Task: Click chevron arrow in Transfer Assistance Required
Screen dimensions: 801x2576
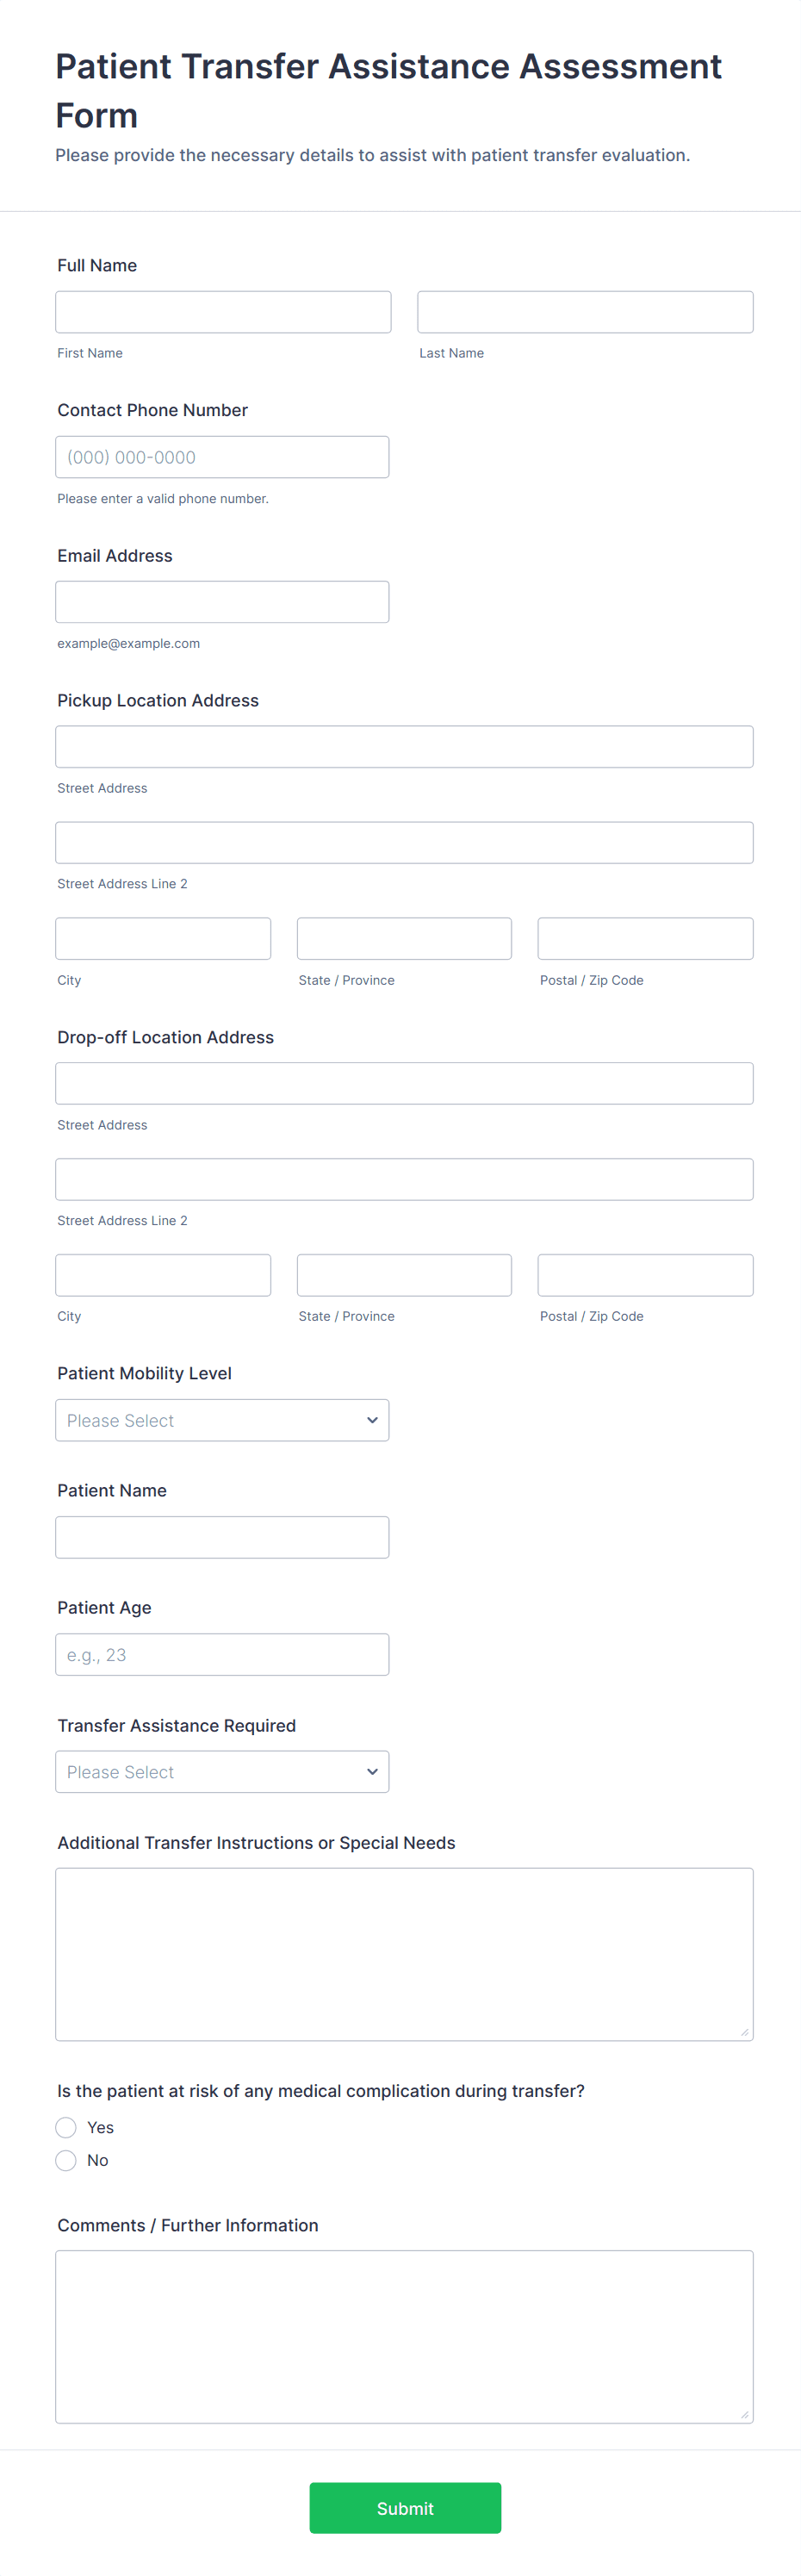Action: coord(372,1771)
